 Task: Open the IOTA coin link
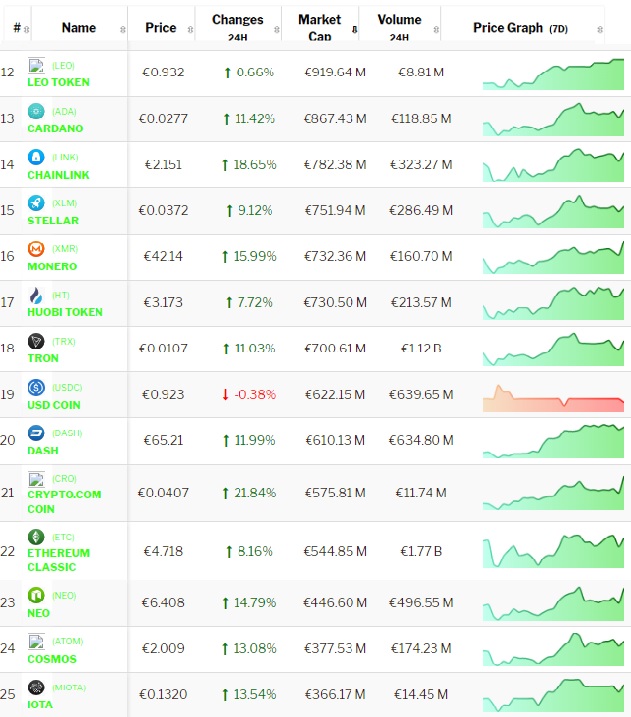[x=41, y=704]
